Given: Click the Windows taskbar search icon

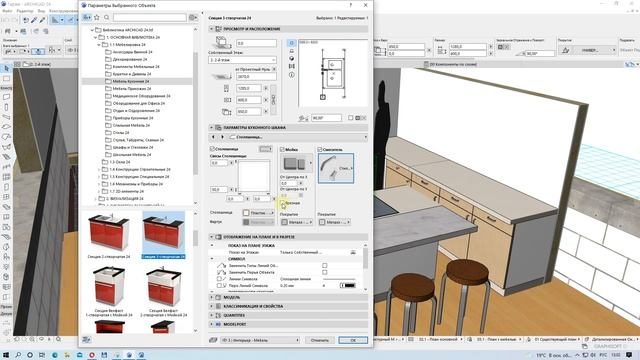Looking at the screenshot, I should tap(18, 355).
